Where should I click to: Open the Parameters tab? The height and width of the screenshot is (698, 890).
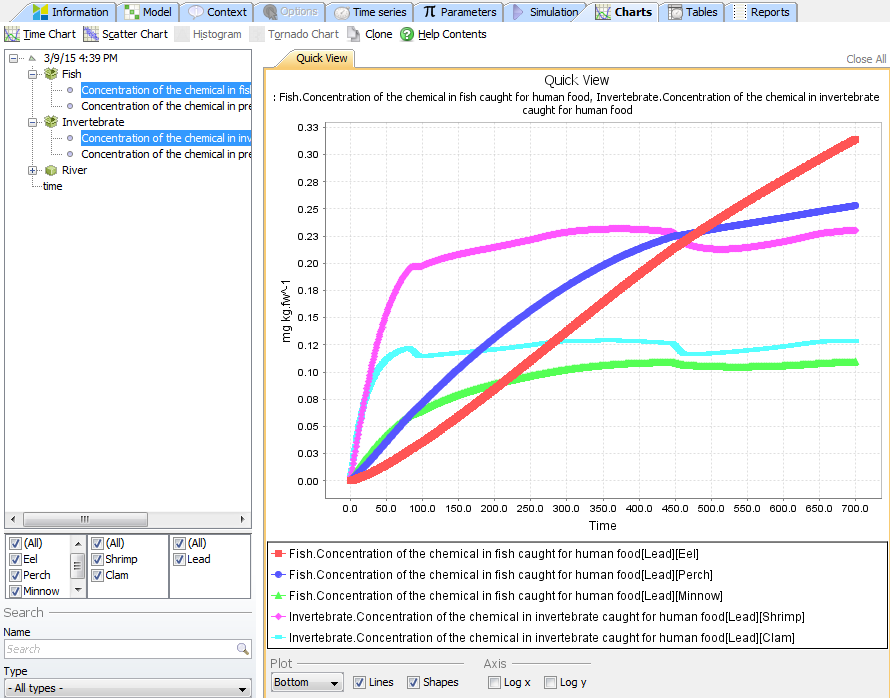pyautogui.click(x=459, y=12)
